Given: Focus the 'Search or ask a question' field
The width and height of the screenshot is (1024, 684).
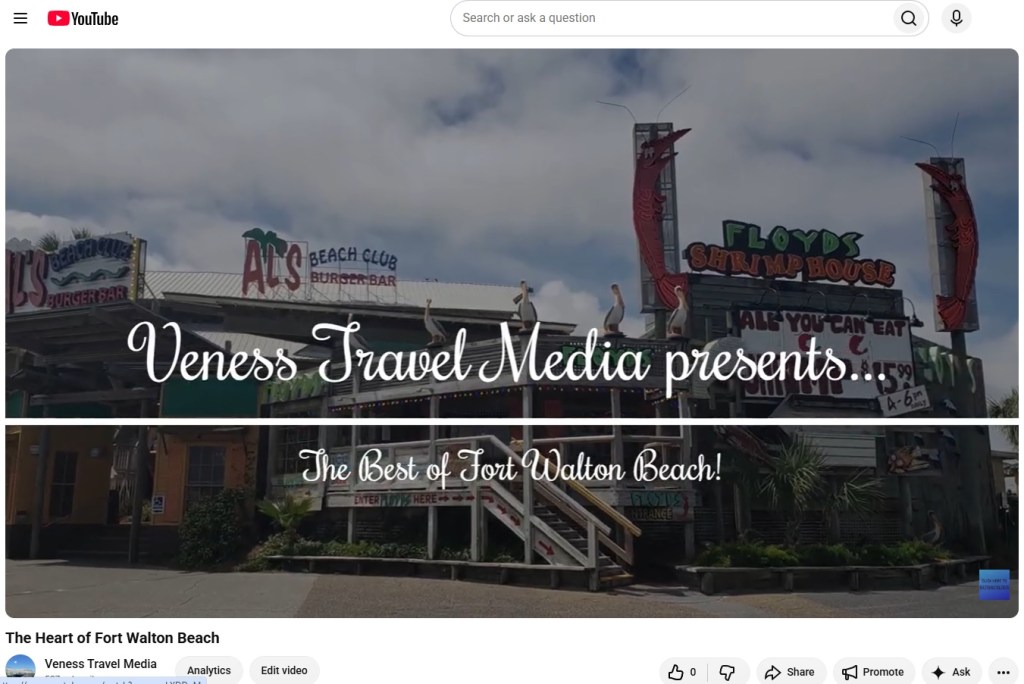Looking at the screenshot, I should [671, 18].
